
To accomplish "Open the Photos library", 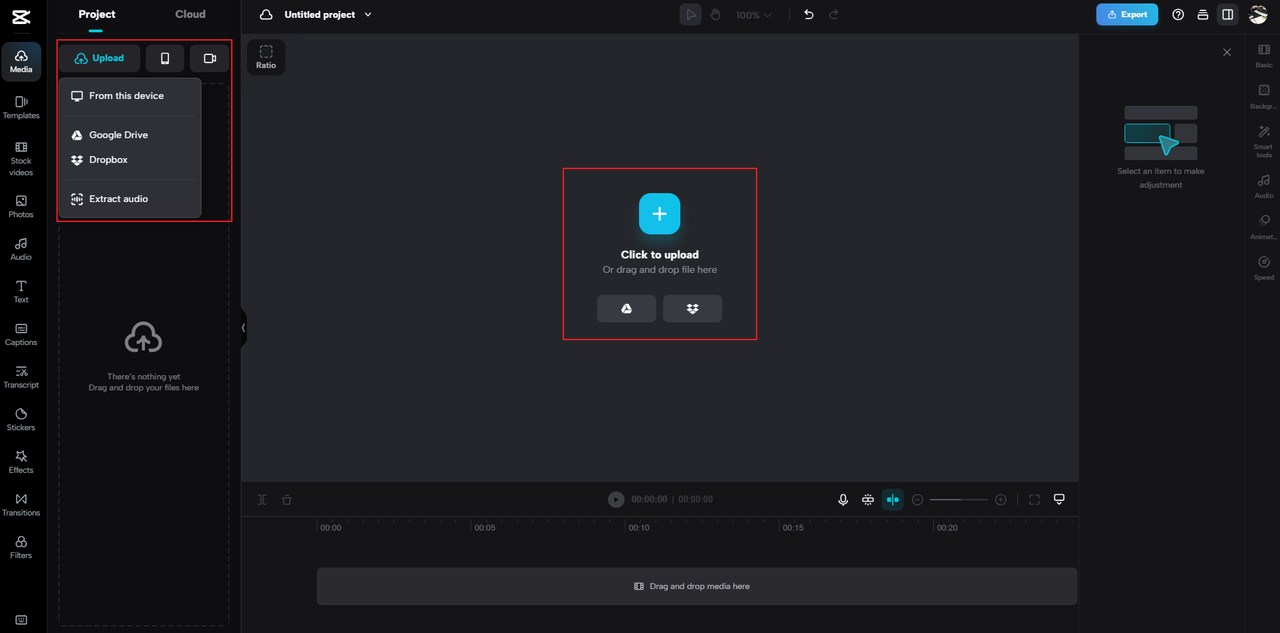I will pyautogui.click(x=21, y=206).
